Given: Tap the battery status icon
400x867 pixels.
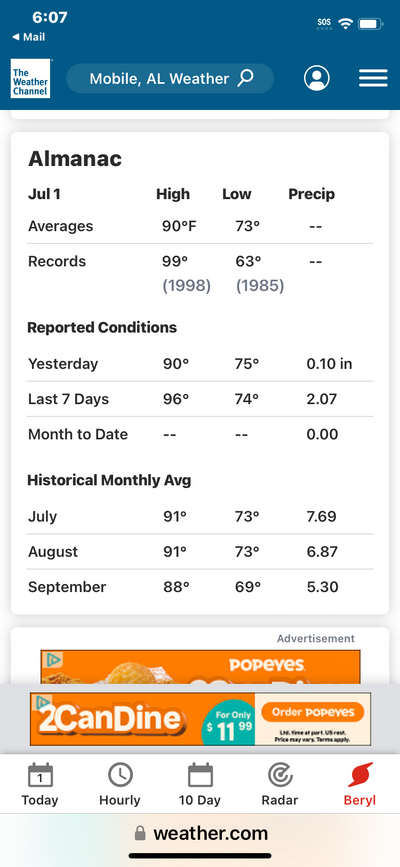Looking at the screenshot, I should coord(371,24).
